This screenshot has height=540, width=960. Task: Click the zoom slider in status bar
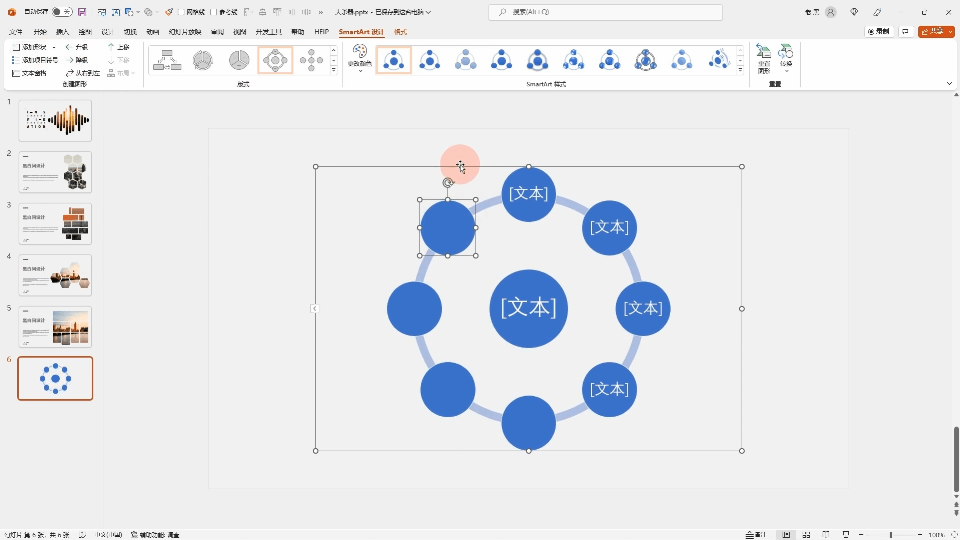click(891, 534)
